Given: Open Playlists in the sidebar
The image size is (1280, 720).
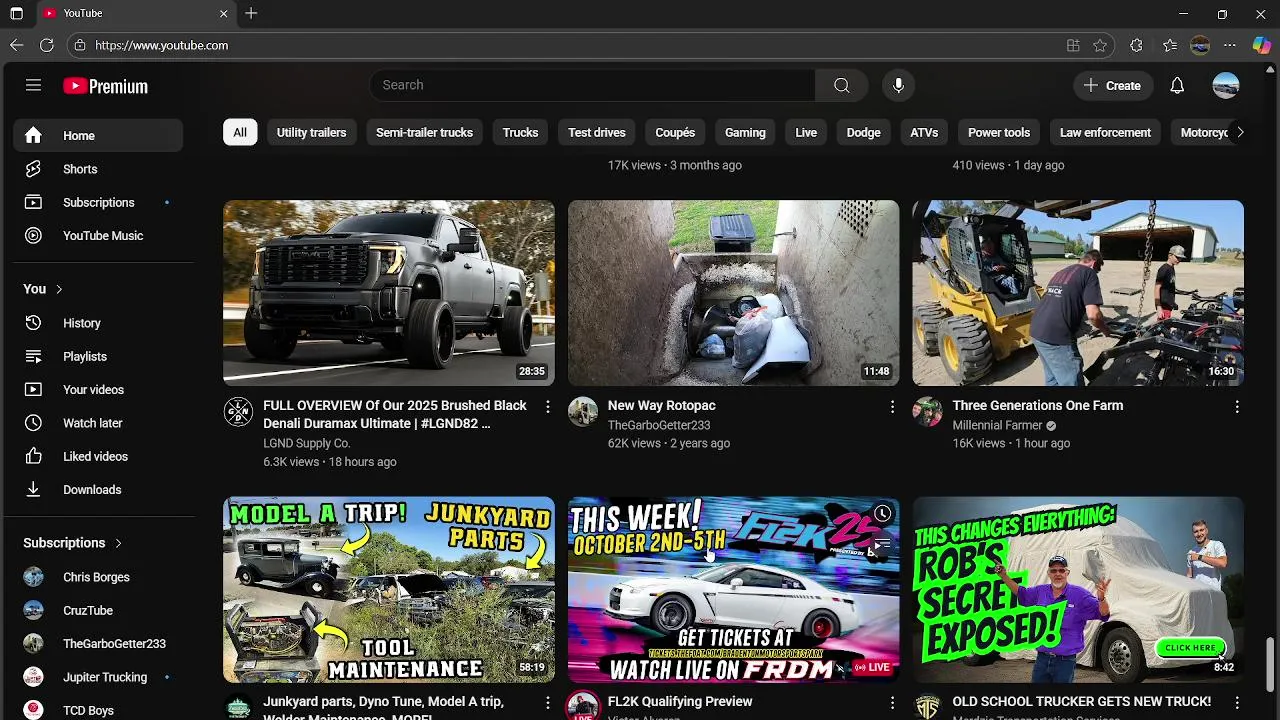Looking at the screenshot, I should pyautogui.click(x=98, y=356).
